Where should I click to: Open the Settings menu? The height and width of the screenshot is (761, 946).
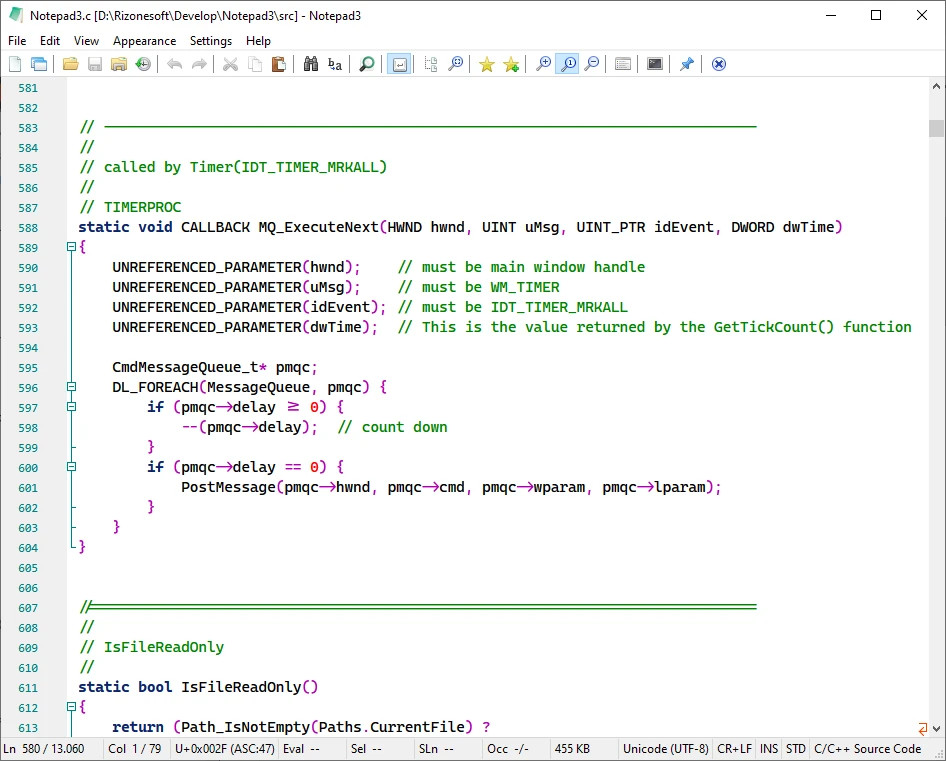[210, 41]
